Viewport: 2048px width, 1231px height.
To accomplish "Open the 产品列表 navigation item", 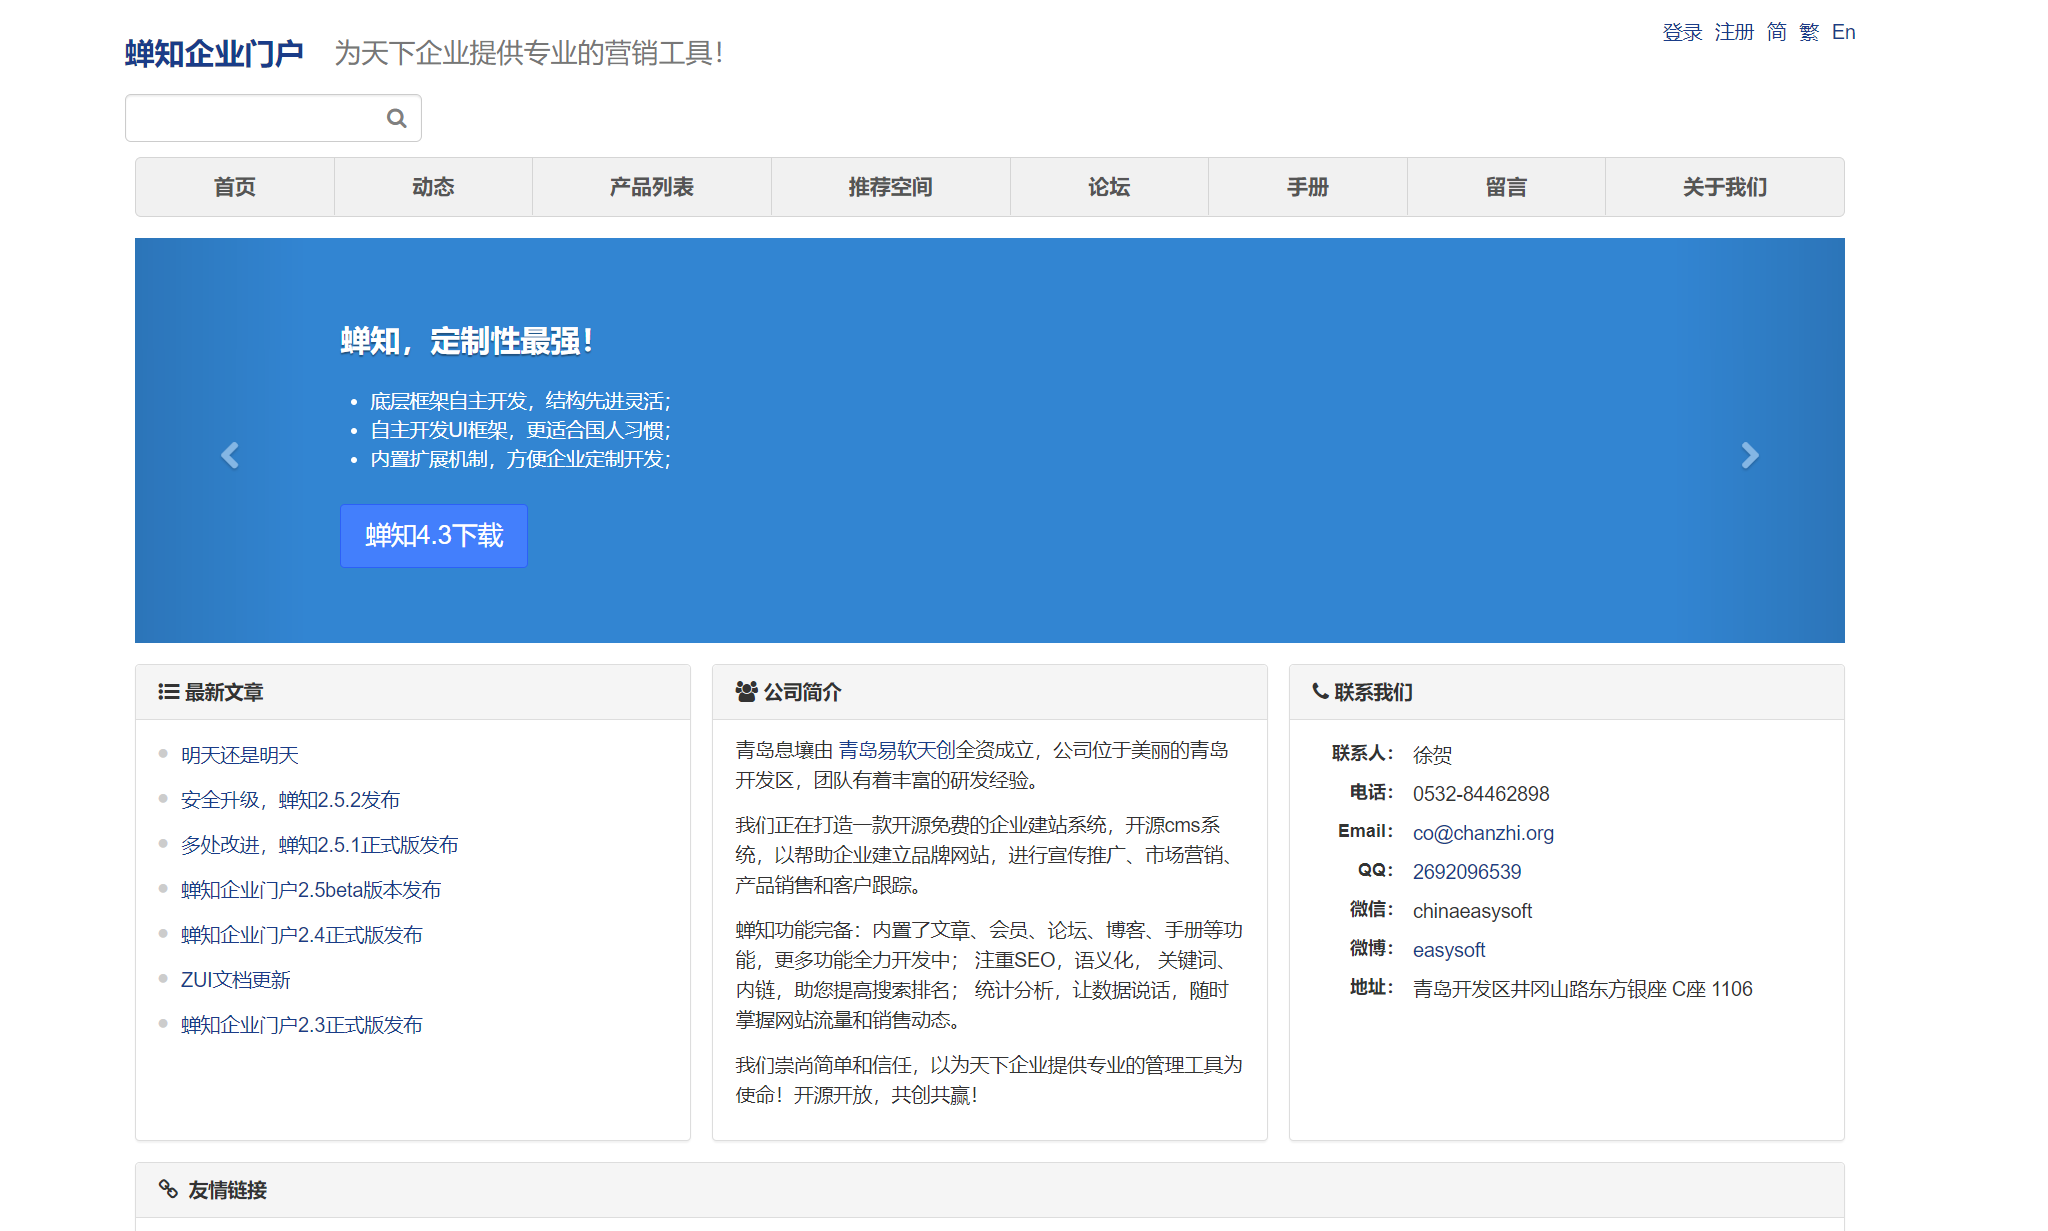I will [651, 187].
